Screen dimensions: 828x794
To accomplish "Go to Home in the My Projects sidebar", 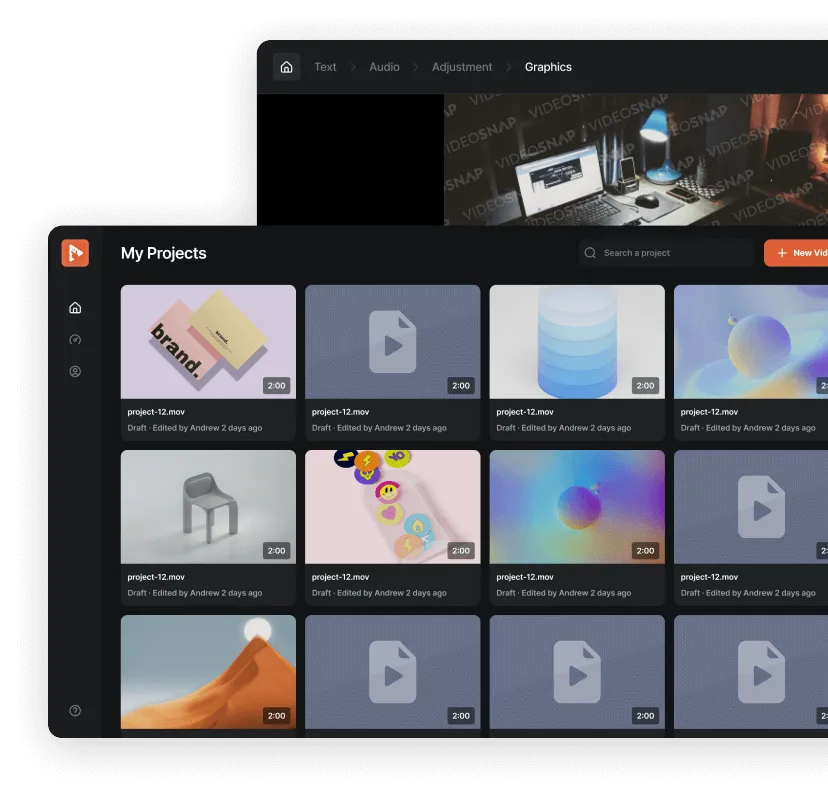I will [75, 308].
